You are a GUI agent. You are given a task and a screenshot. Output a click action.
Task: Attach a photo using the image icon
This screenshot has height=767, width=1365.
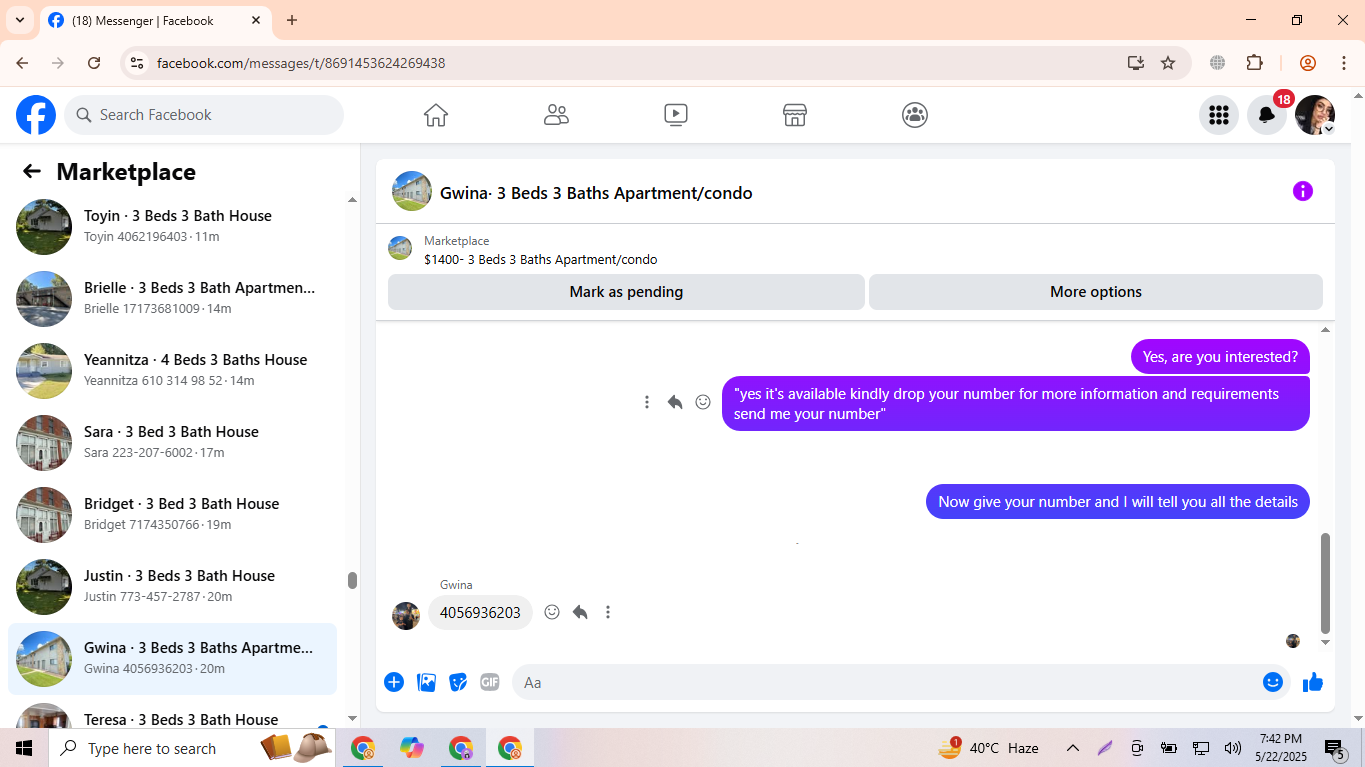[426, 682]
